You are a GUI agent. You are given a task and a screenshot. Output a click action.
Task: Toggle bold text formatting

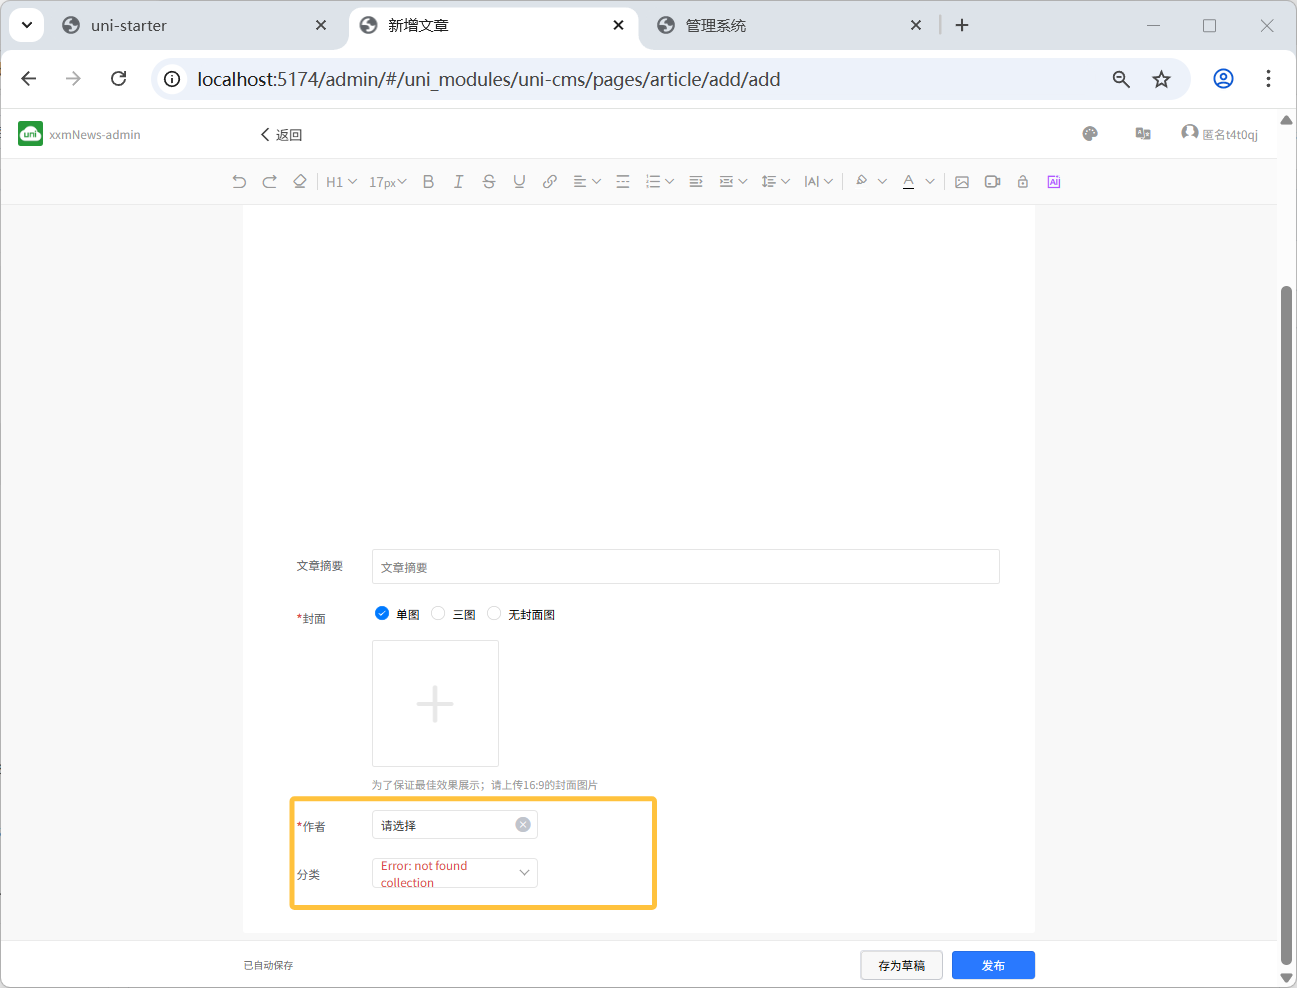(428, 182)
